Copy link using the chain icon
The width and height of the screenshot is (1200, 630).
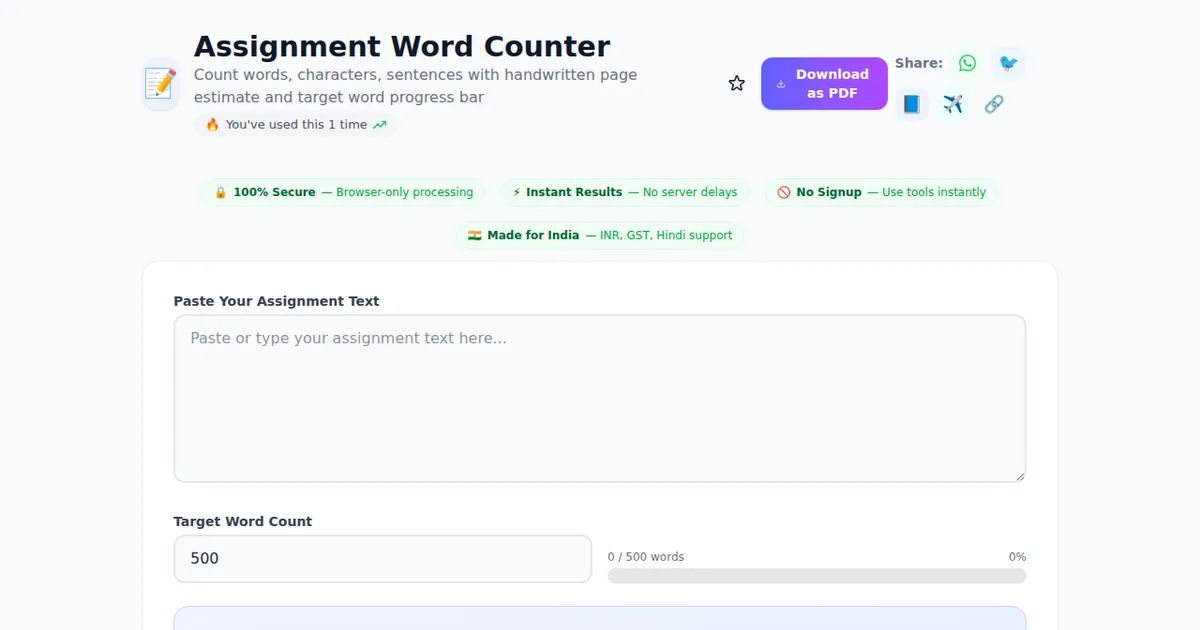coord(993,104)
